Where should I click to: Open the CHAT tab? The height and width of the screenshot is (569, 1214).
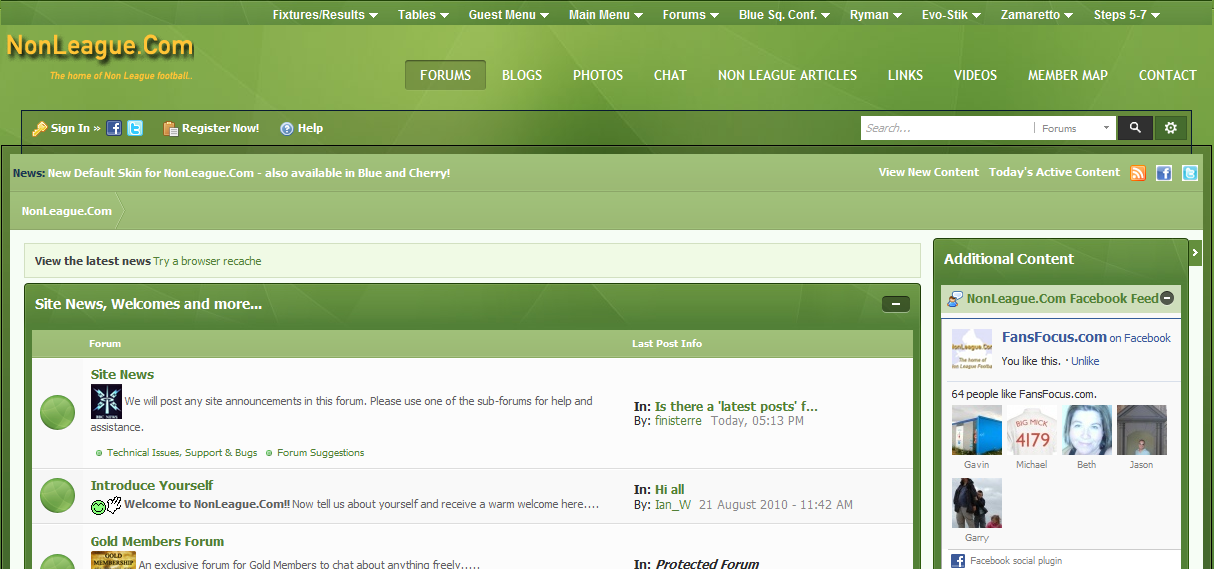(x=670, y=75)
